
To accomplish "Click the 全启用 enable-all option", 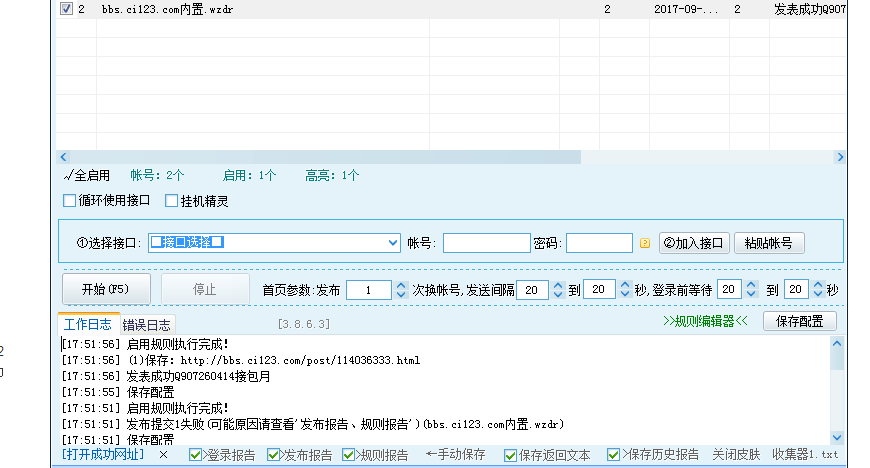I will [x=87, y=176].
